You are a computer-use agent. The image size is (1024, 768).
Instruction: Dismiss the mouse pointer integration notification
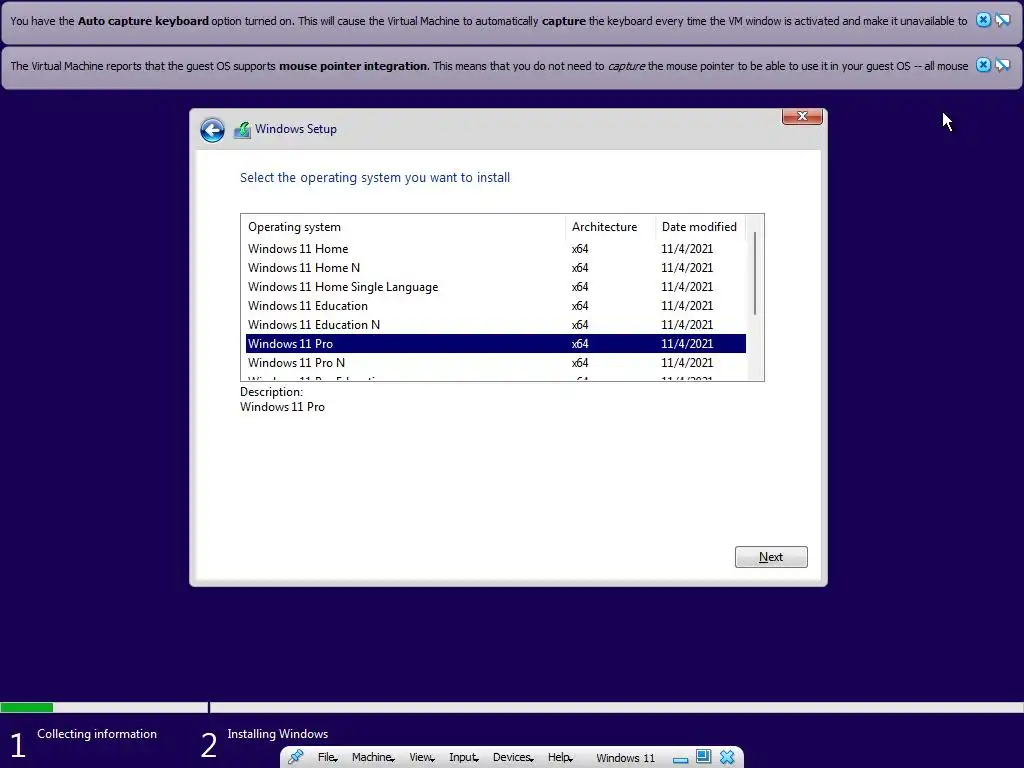[983, 65]
